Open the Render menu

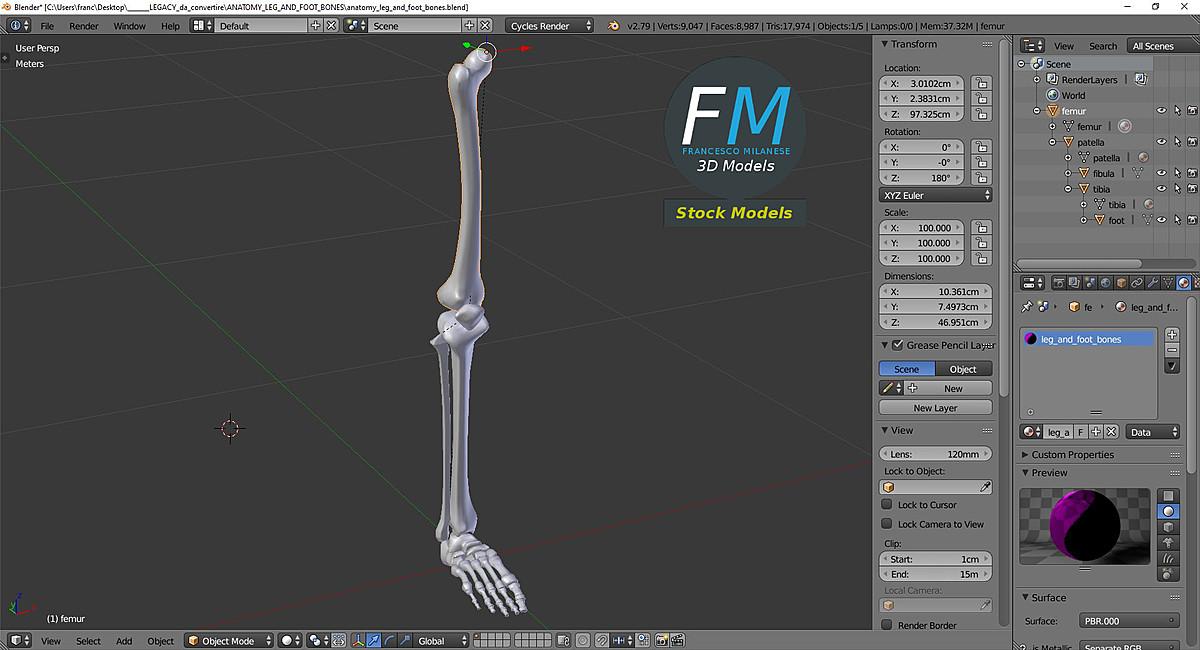click(84, 26)
